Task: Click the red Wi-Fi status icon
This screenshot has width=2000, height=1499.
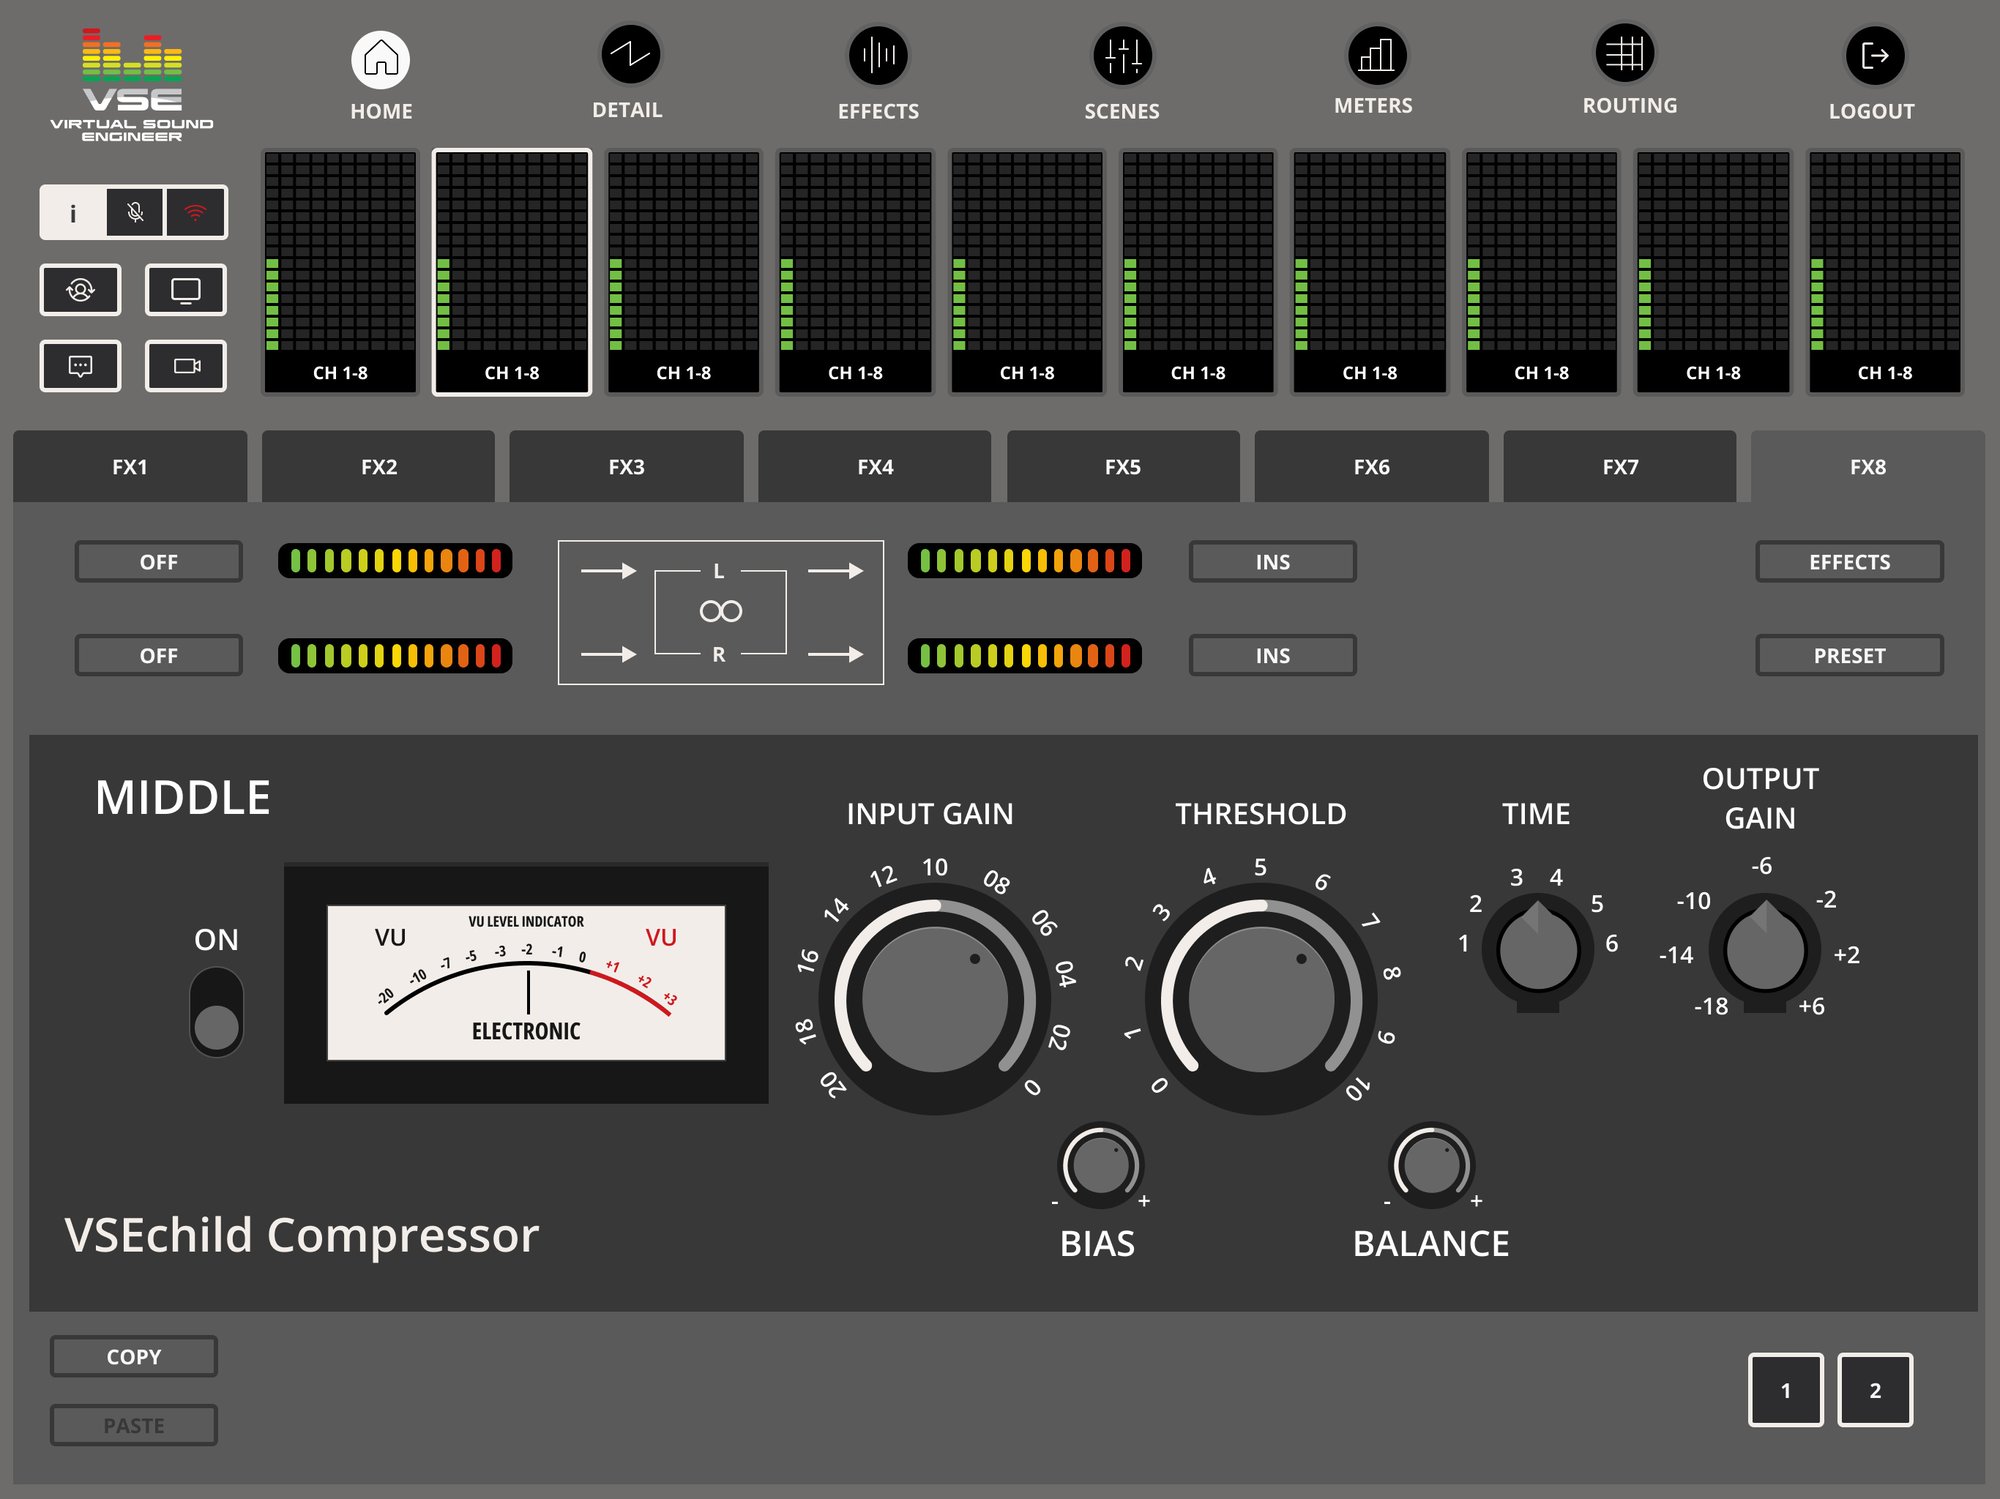Action: coord(196,212)
